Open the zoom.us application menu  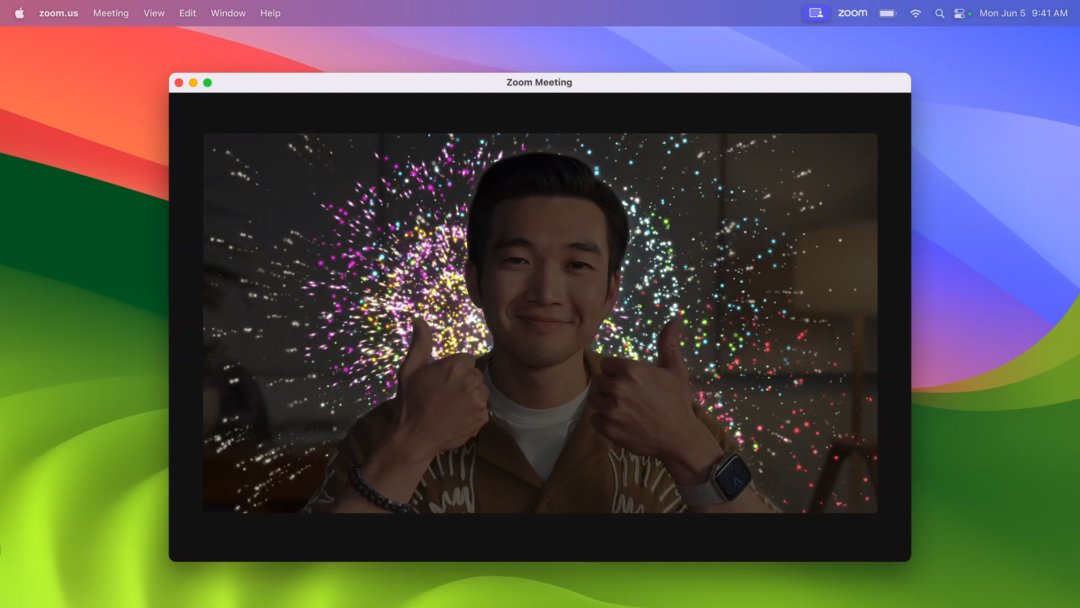[59, 13]
